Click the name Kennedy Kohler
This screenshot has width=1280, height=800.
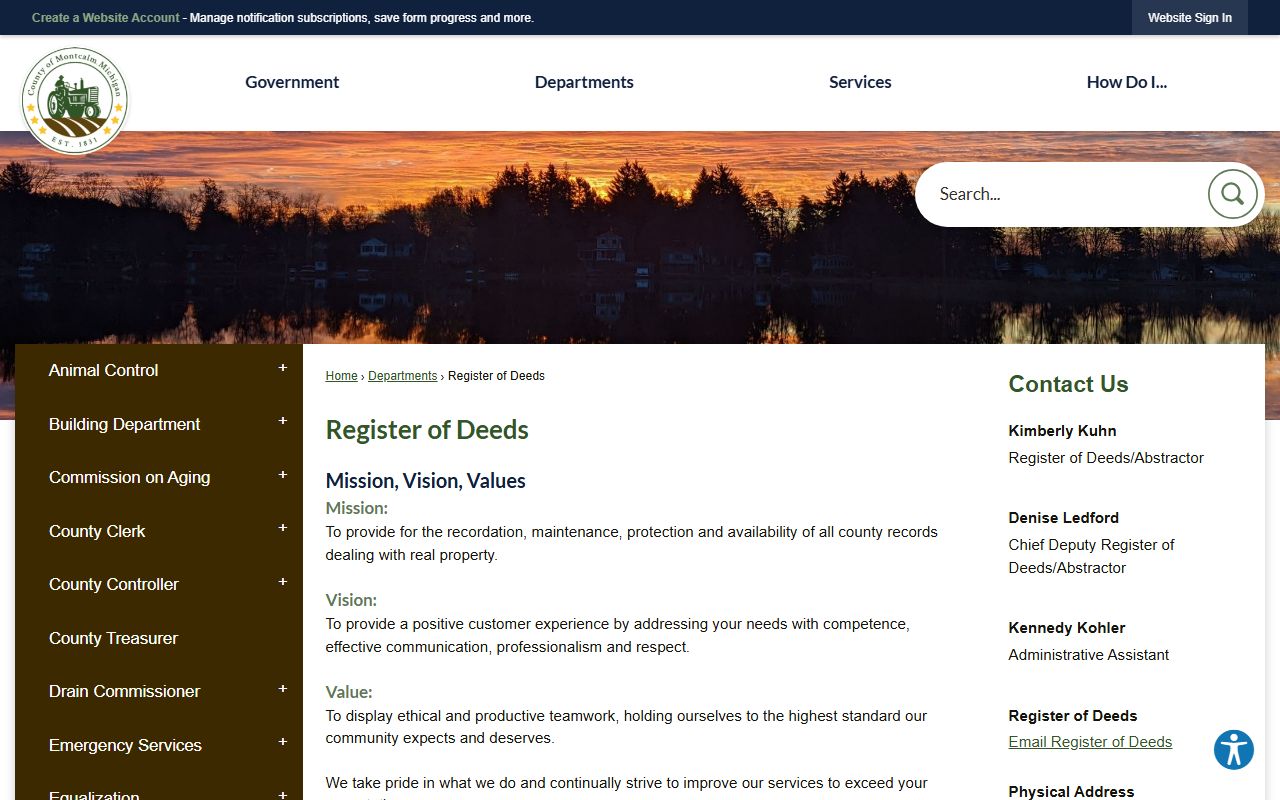[1067, 628]
